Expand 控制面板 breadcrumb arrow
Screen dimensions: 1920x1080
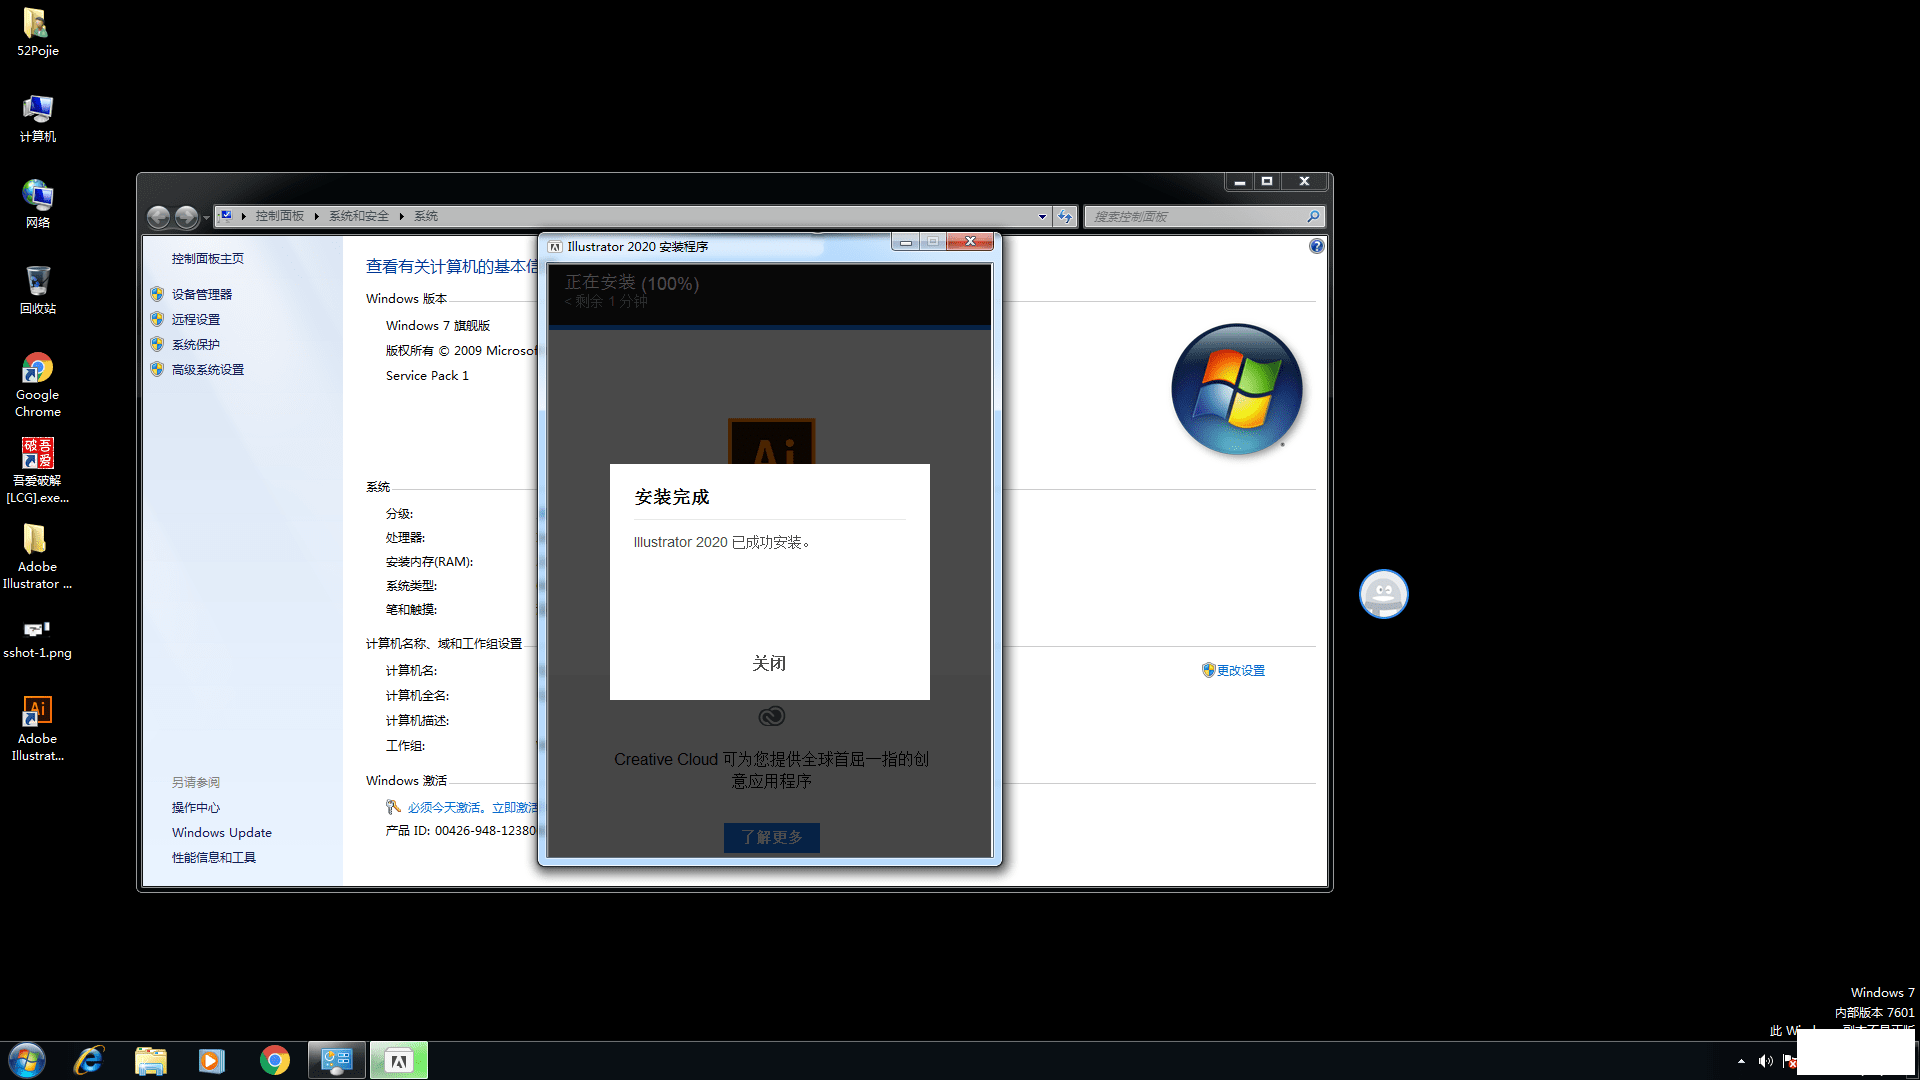coord(316,216)
